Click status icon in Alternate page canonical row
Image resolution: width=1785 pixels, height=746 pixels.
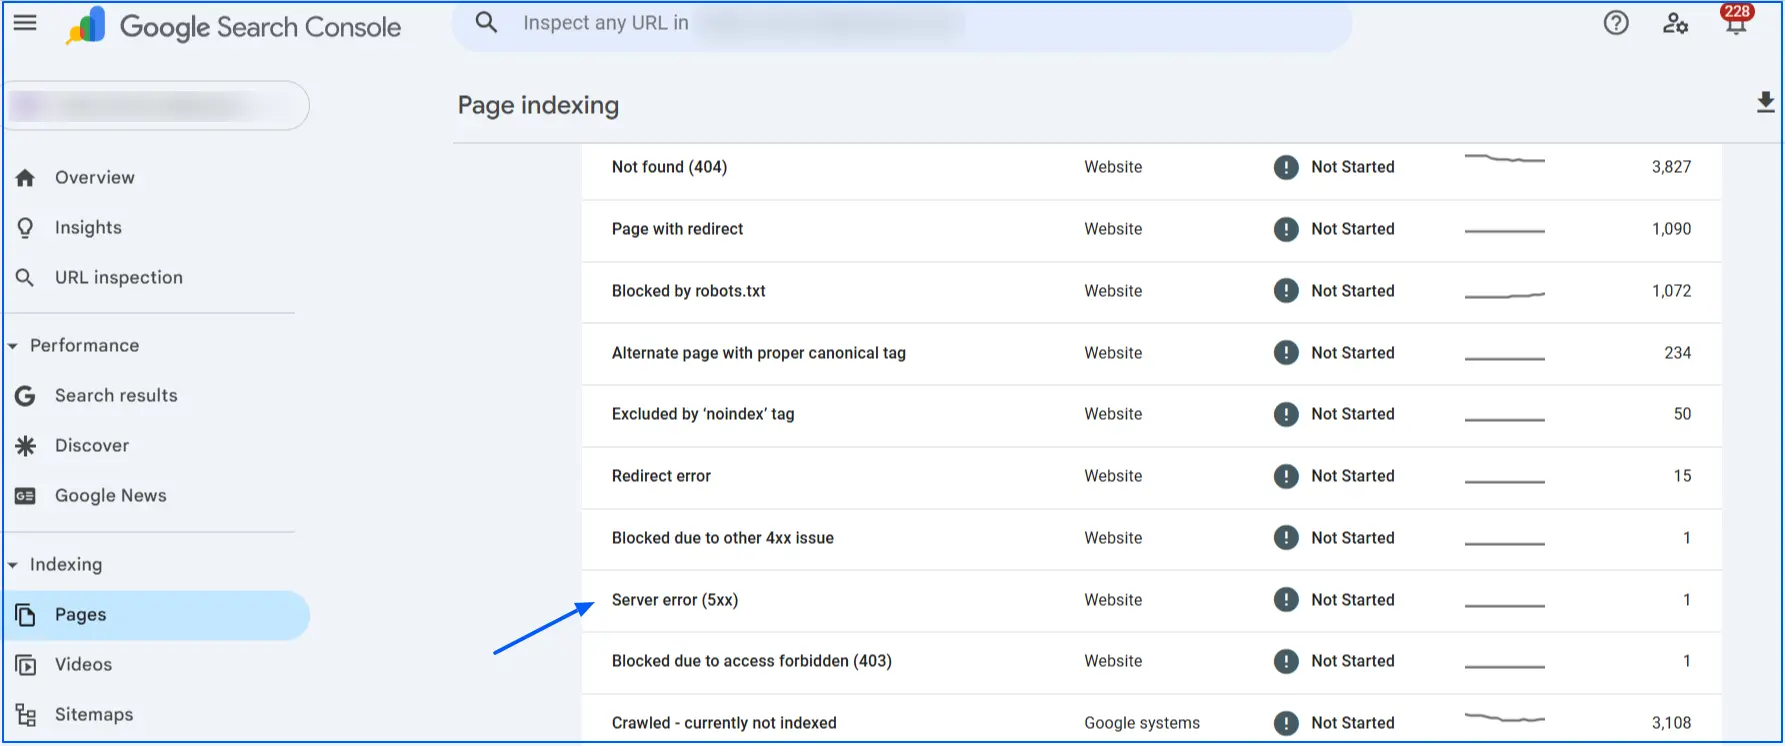click(x=1286, y=353)
